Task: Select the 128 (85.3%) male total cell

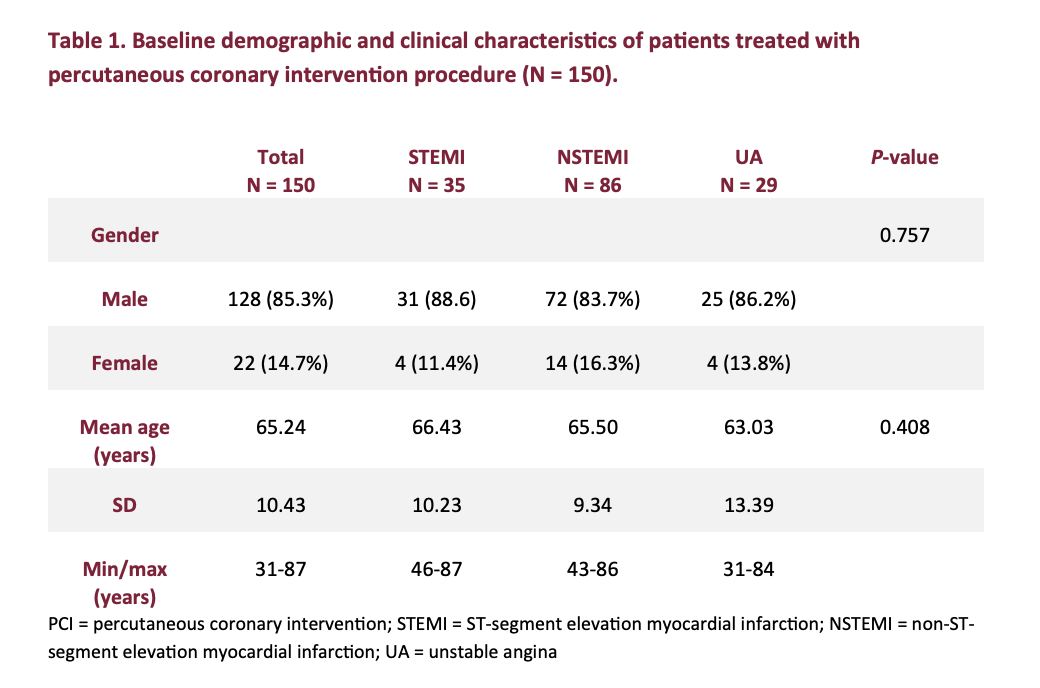Action: pyautogui.click(x=280, y=299)
